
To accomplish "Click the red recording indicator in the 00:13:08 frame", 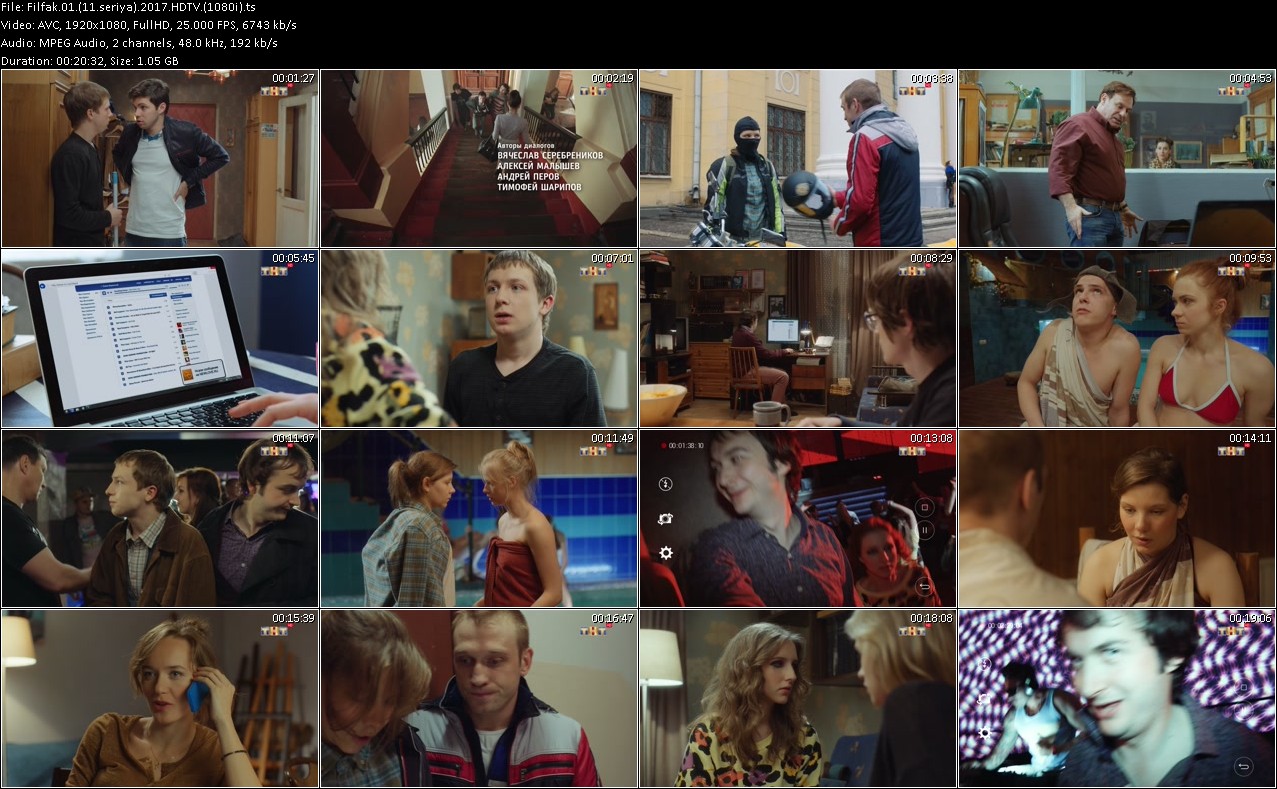I will (x=662, y=445).
